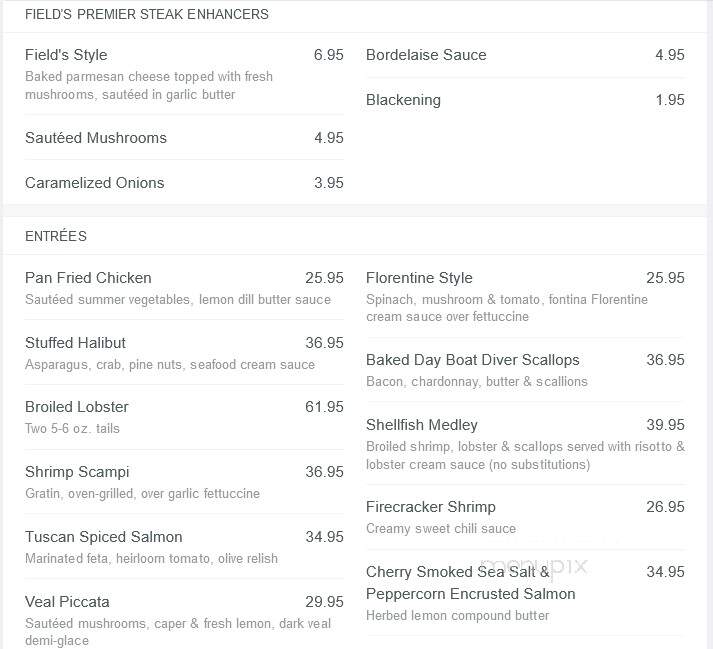Click the 61.95 Broiled Lobster price
The image size is (713, 649).
click(324, 407)
